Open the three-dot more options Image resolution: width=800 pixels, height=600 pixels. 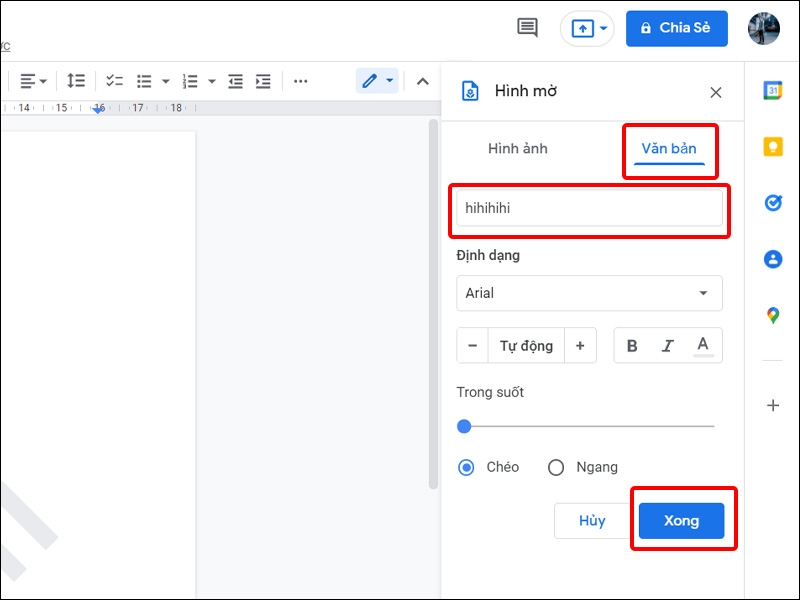tap(301, 81)
